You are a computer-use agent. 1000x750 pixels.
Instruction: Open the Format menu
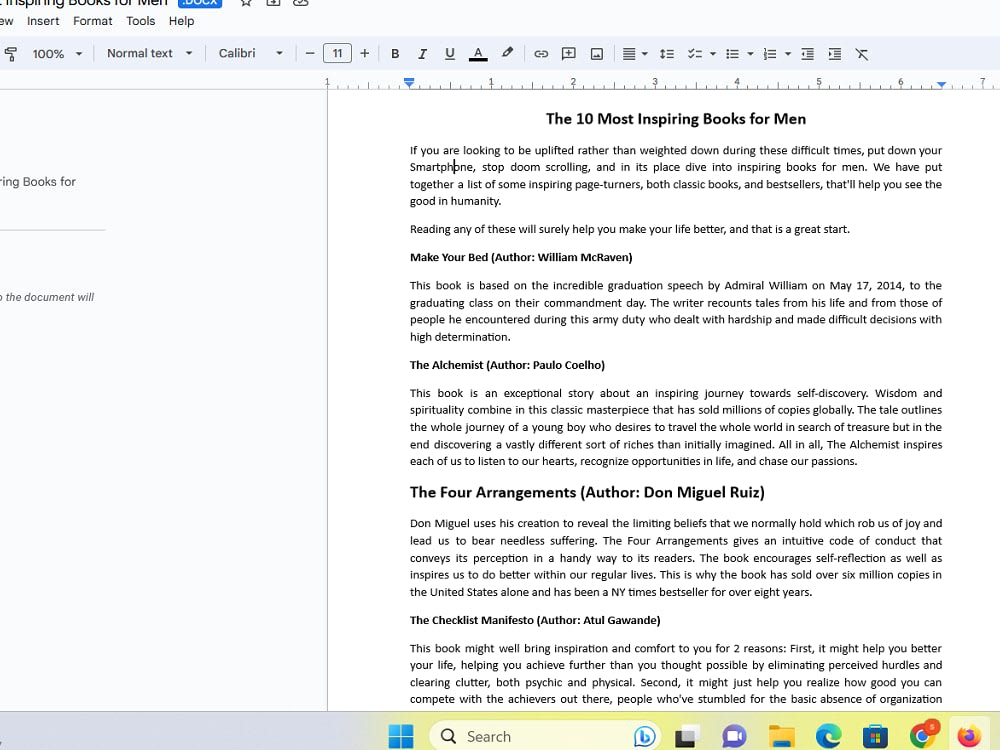[92, 21]
